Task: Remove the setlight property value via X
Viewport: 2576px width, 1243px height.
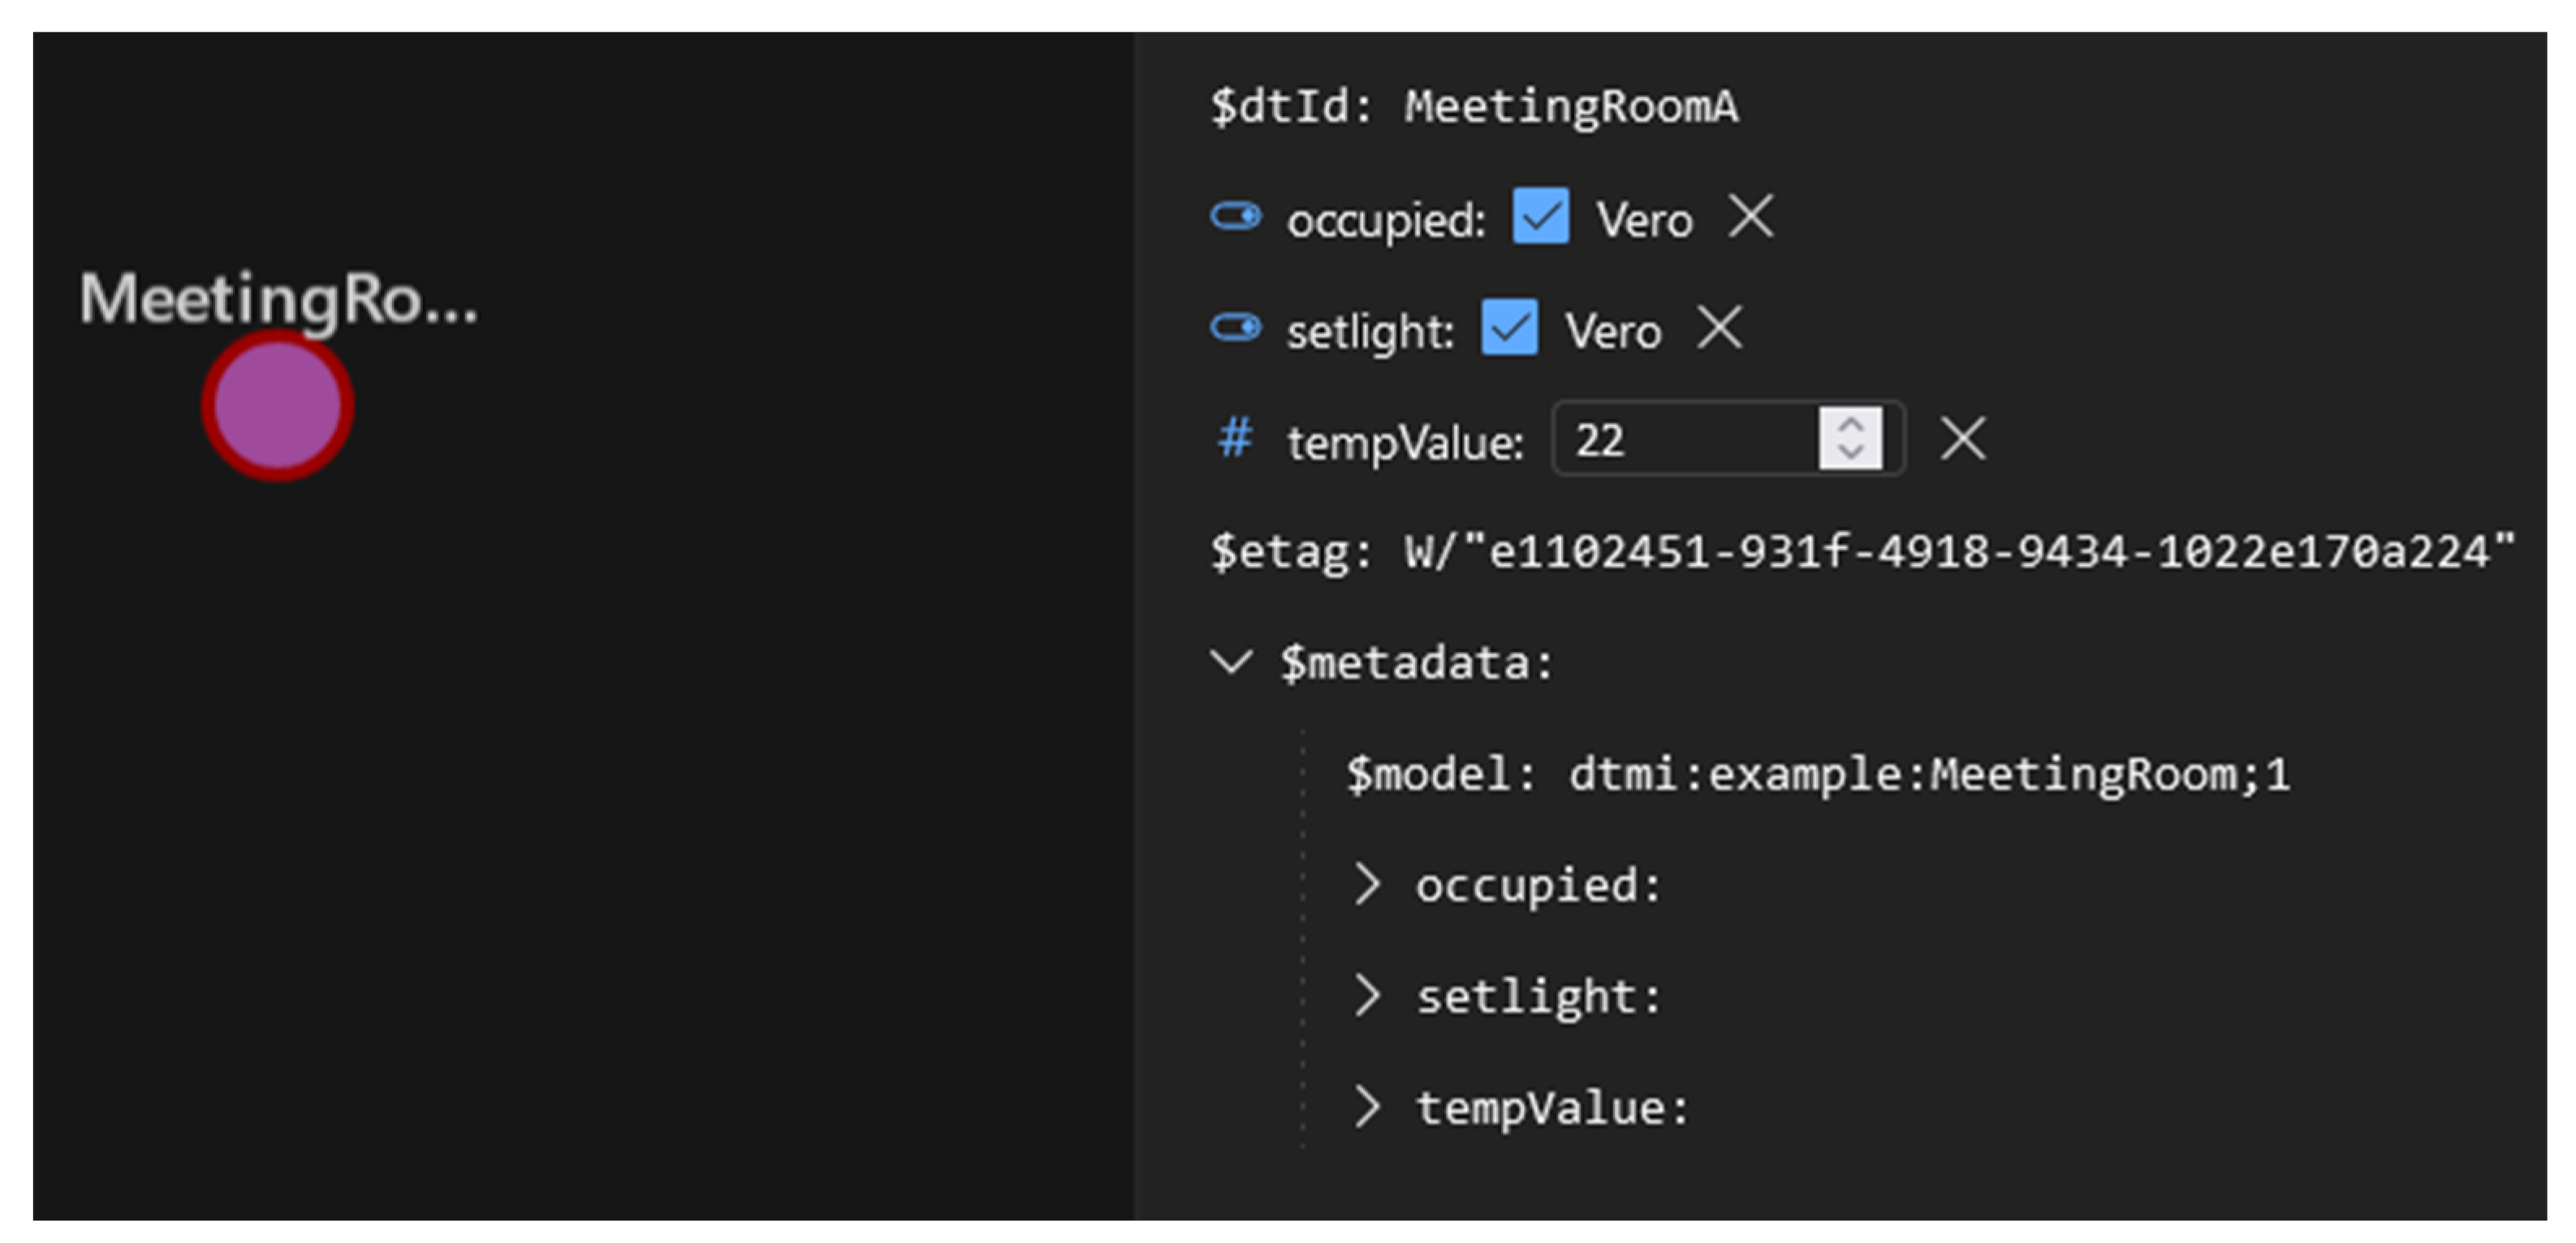Action: point(1720,327)
